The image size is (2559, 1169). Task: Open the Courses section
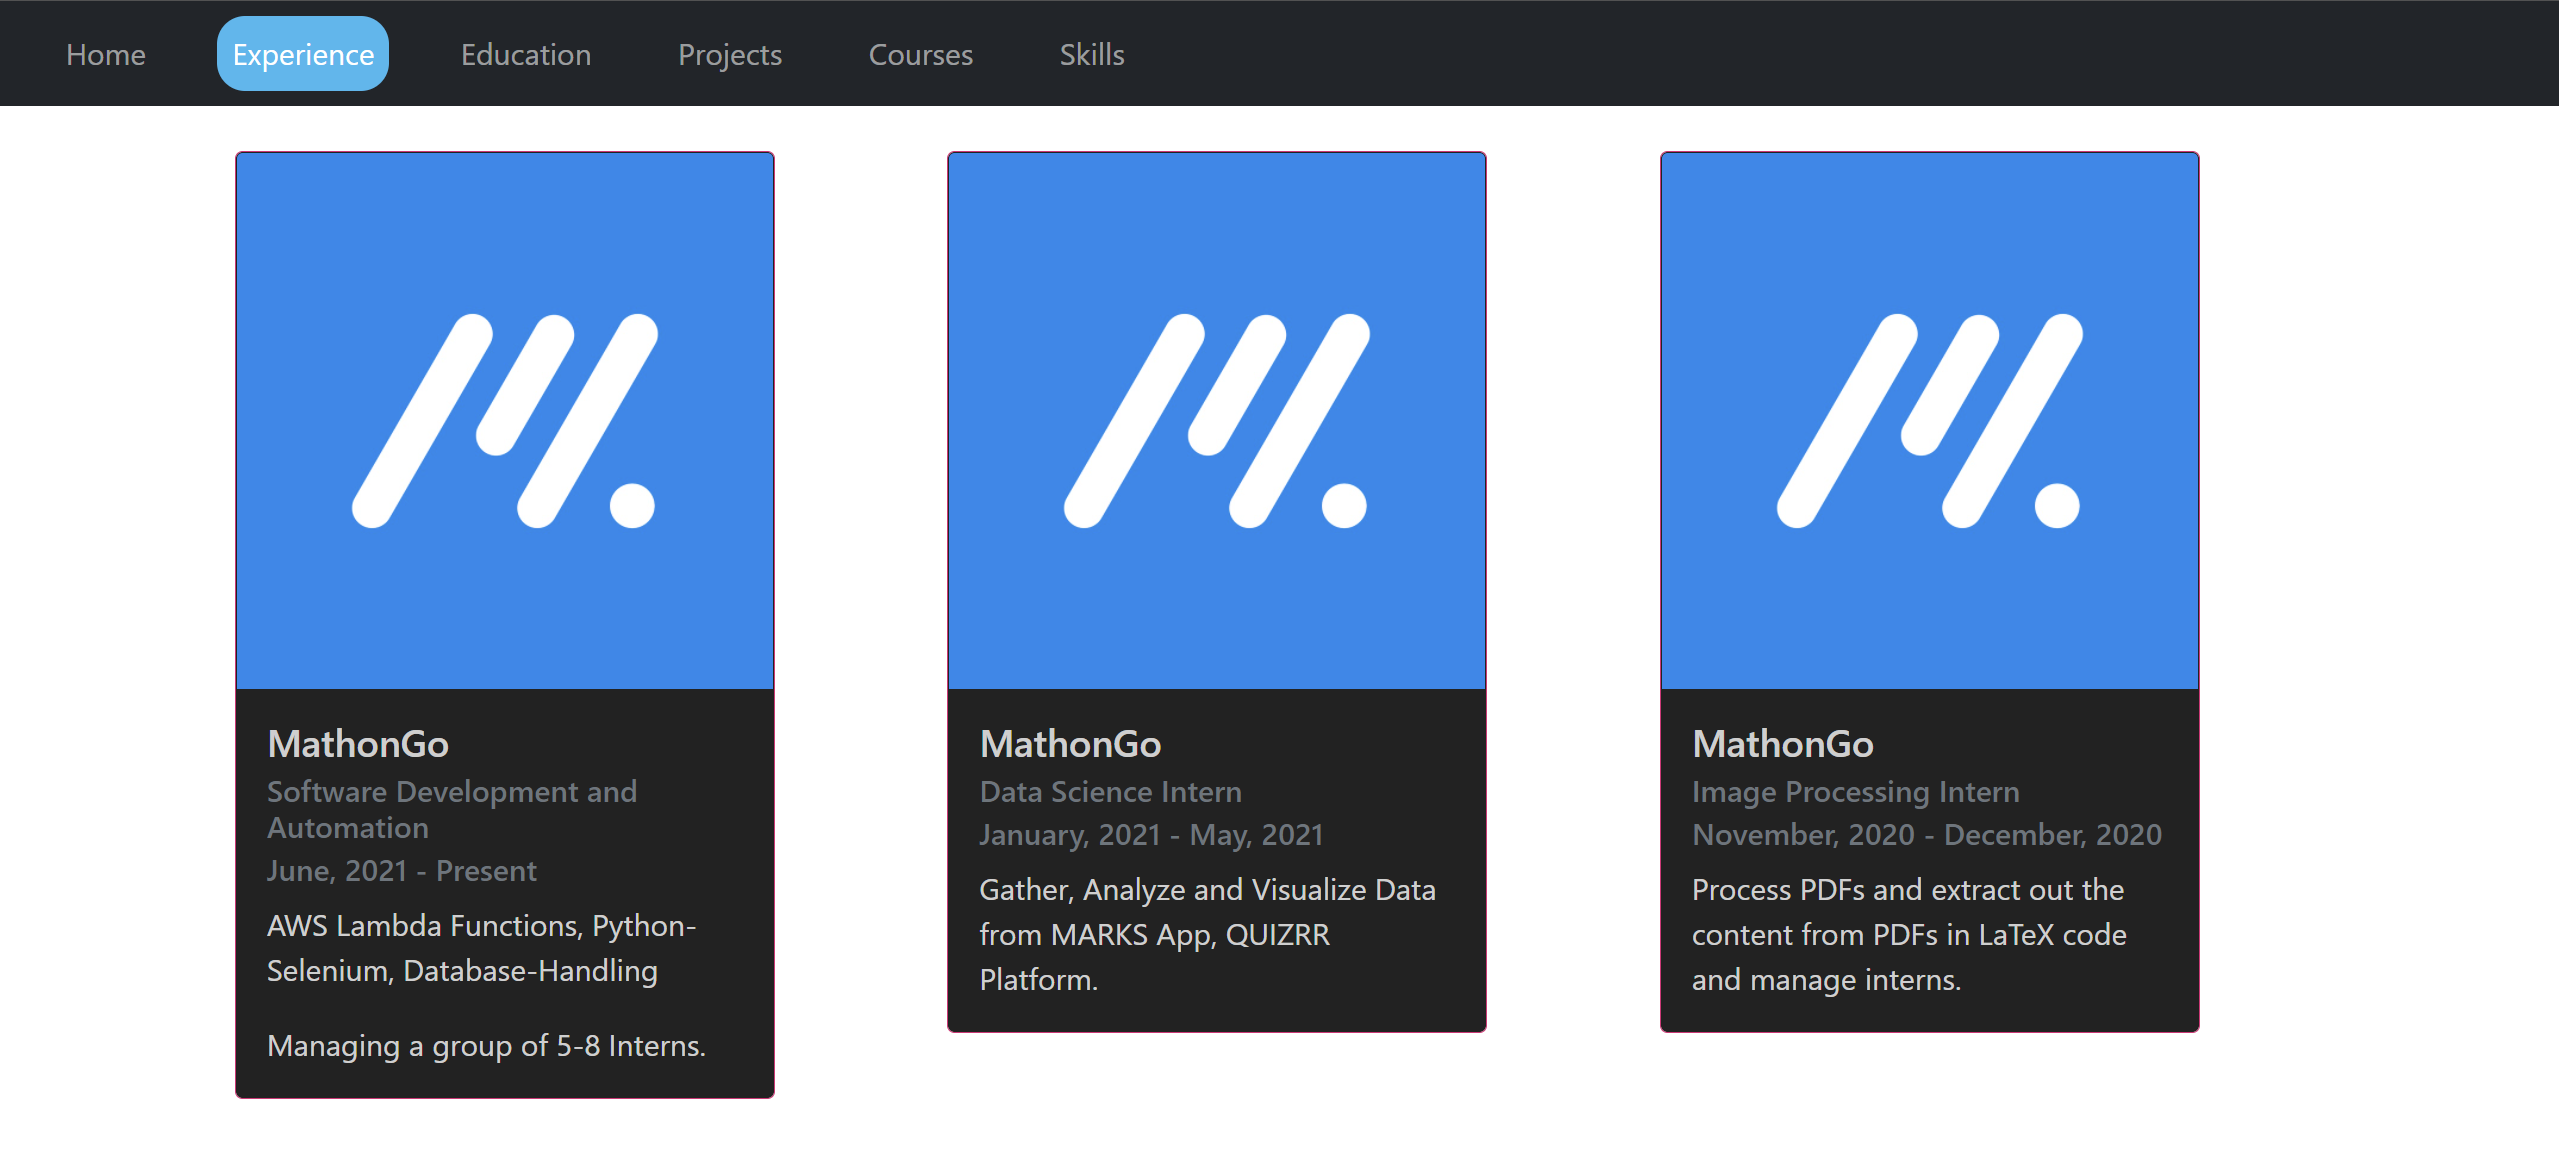[x=920, y=53]
